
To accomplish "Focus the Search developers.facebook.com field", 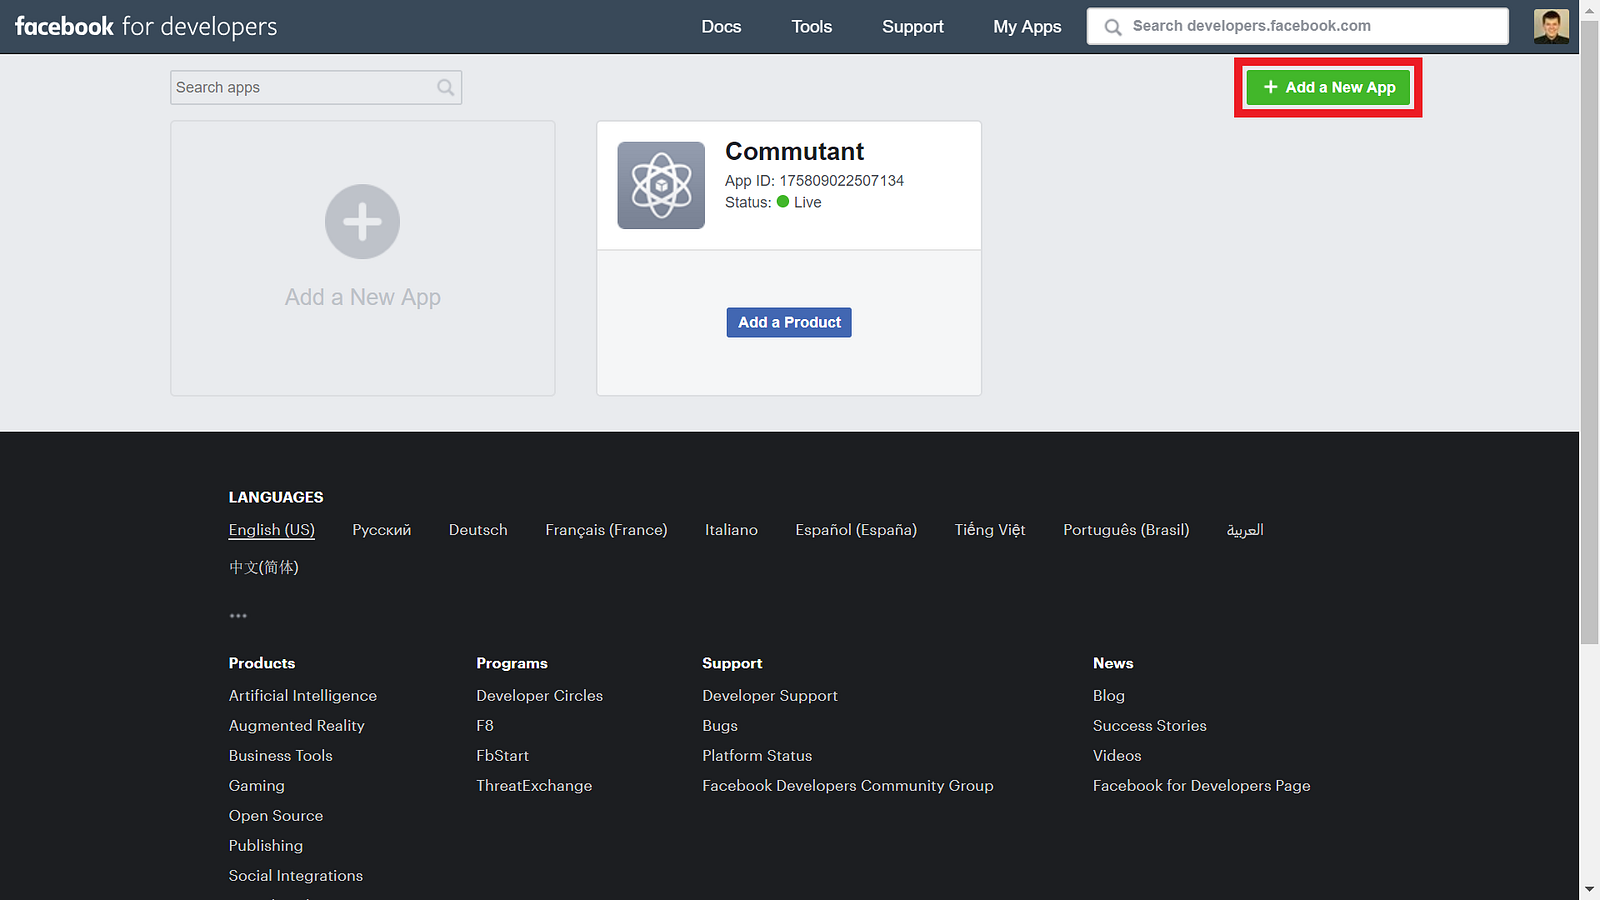I will pyautogui.click(x=1298, y=26).
